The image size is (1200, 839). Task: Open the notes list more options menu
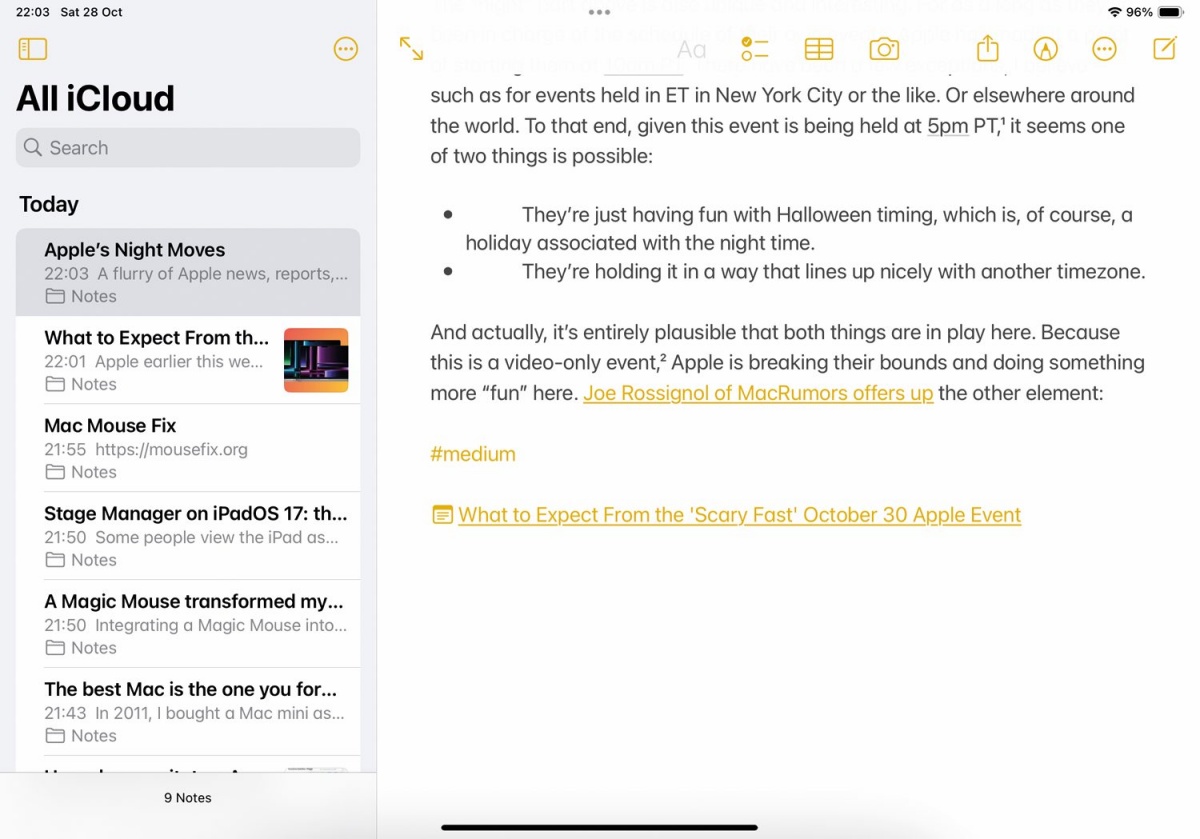pos(346,49)
